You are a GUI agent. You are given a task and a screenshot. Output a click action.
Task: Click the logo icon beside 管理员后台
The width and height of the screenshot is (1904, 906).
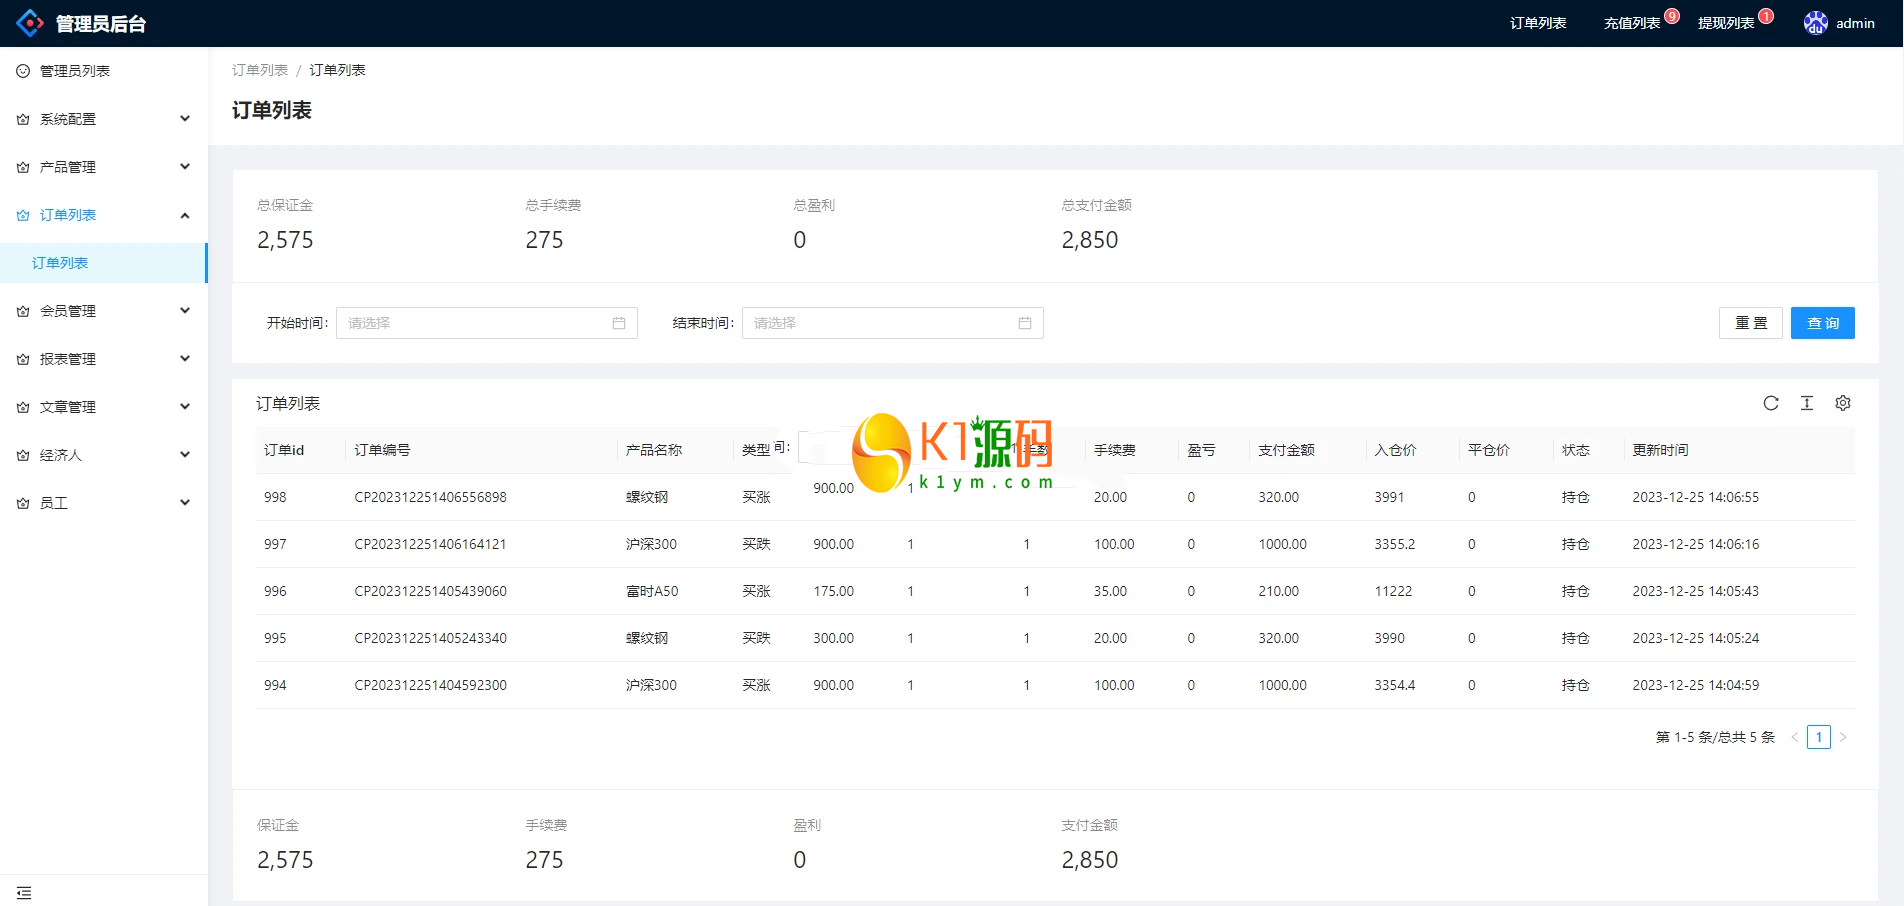30,23
